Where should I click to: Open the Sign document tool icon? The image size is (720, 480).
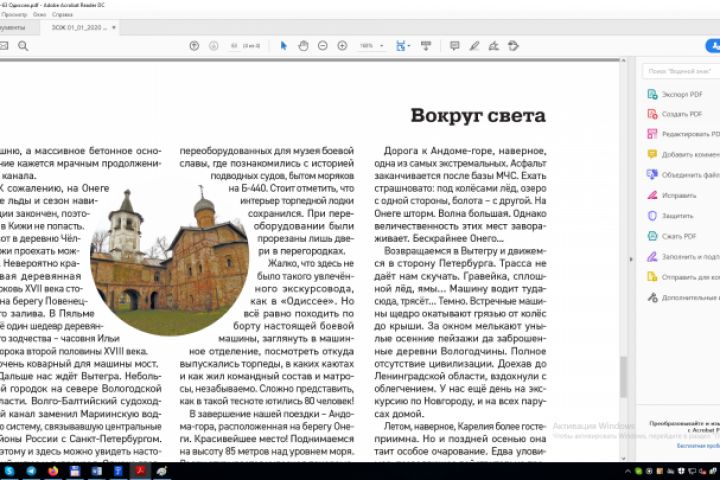click(494, 46)
